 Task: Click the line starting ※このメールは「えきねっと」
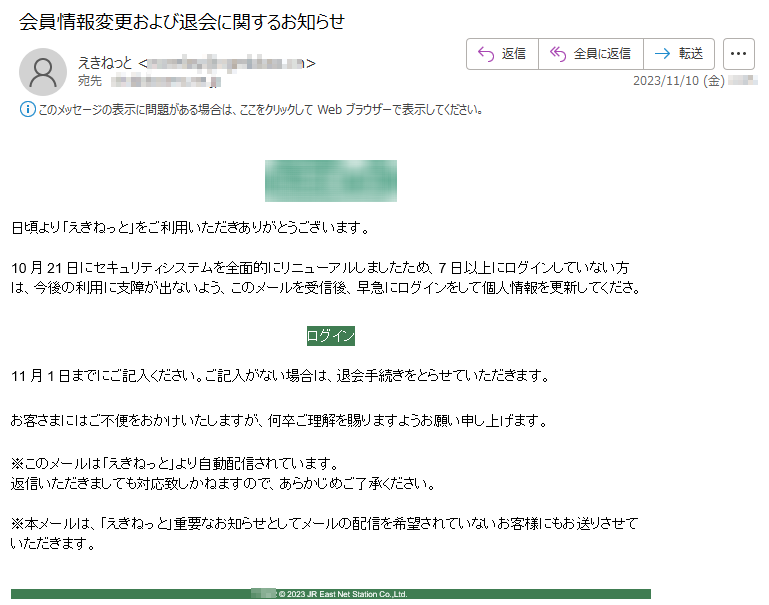(x=175, y=463)
